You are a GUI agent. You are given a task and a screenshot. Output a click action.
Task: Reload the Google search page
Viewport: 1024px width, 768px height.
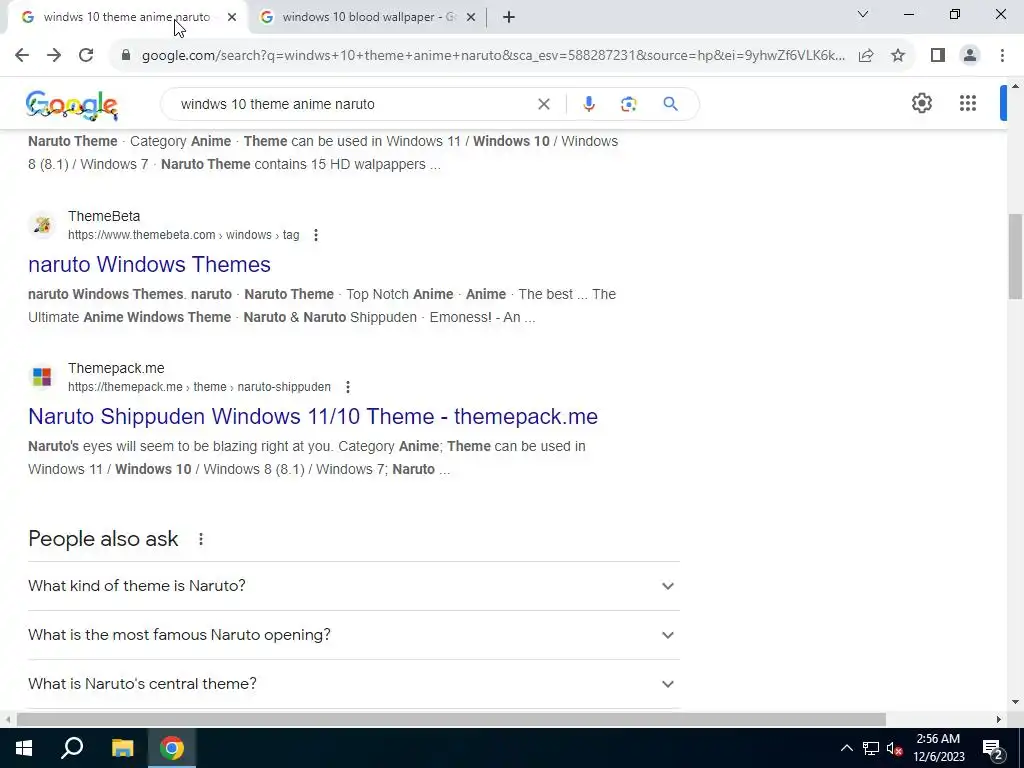click(x=86, y=56)
